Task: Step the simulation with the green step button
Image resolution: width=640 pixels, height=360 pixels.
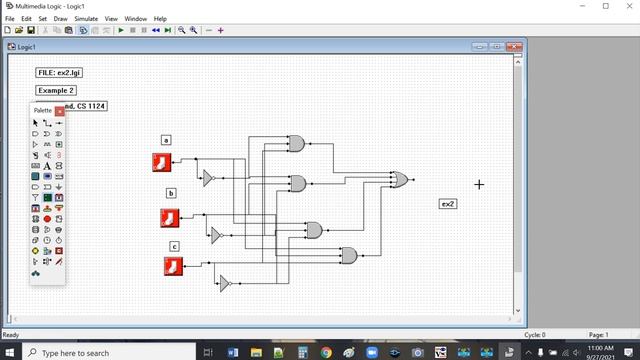Action: click(167, 30)
